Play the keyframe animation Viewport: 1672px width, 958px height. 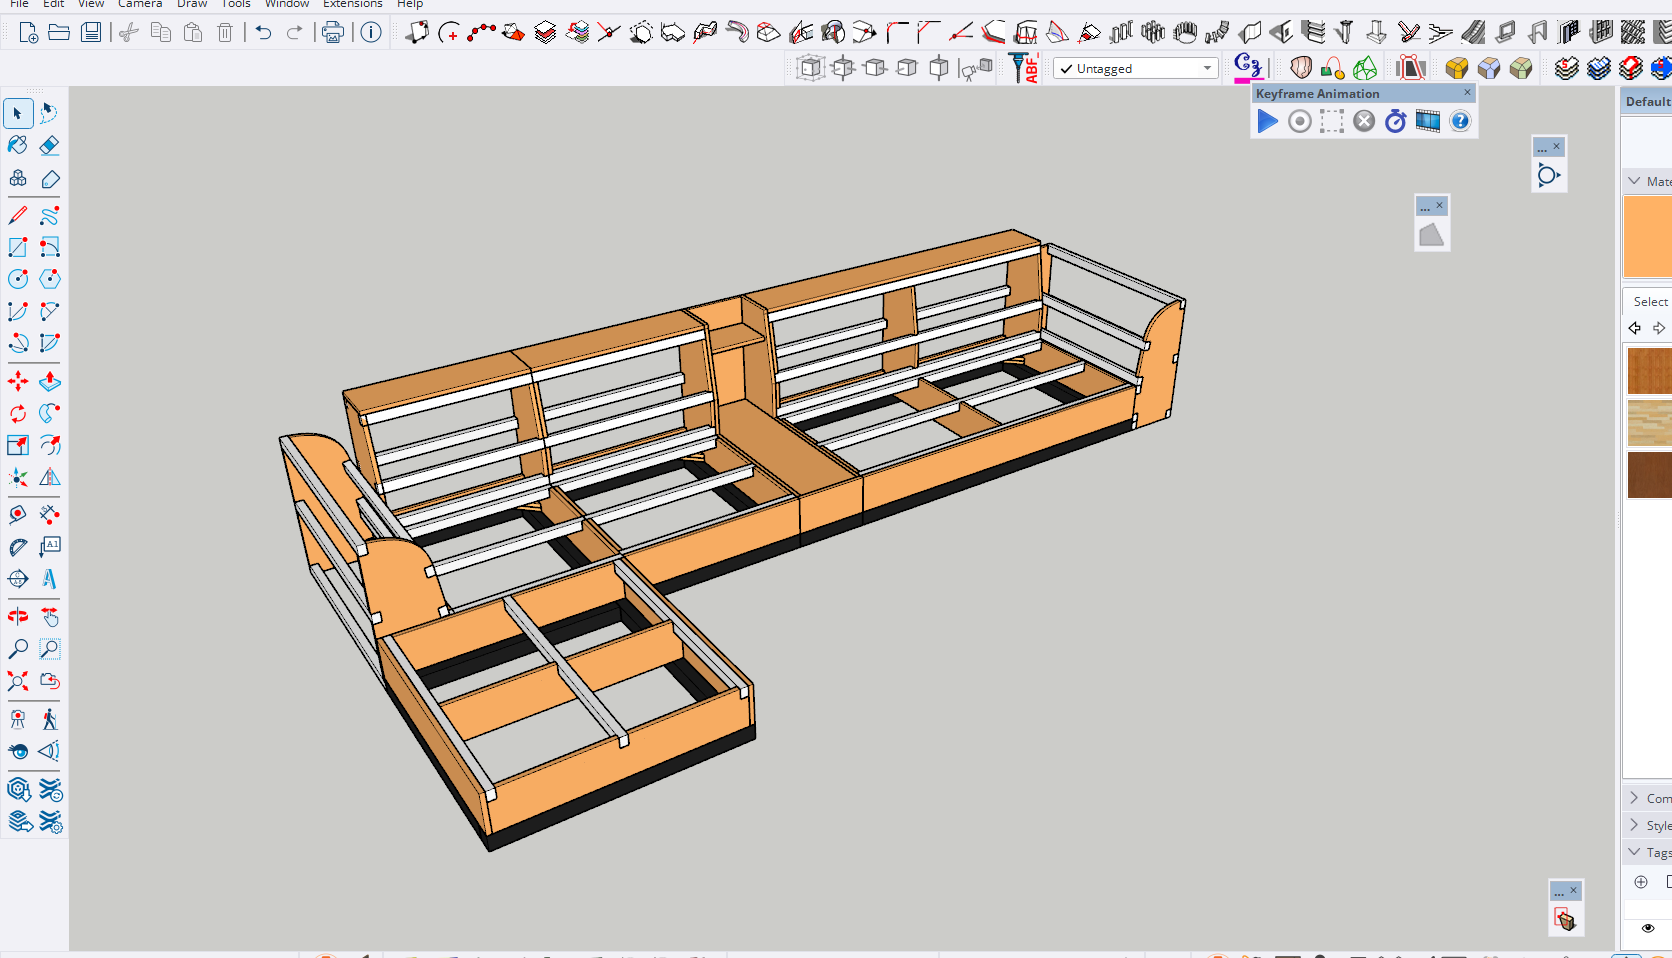point(1267,122)
